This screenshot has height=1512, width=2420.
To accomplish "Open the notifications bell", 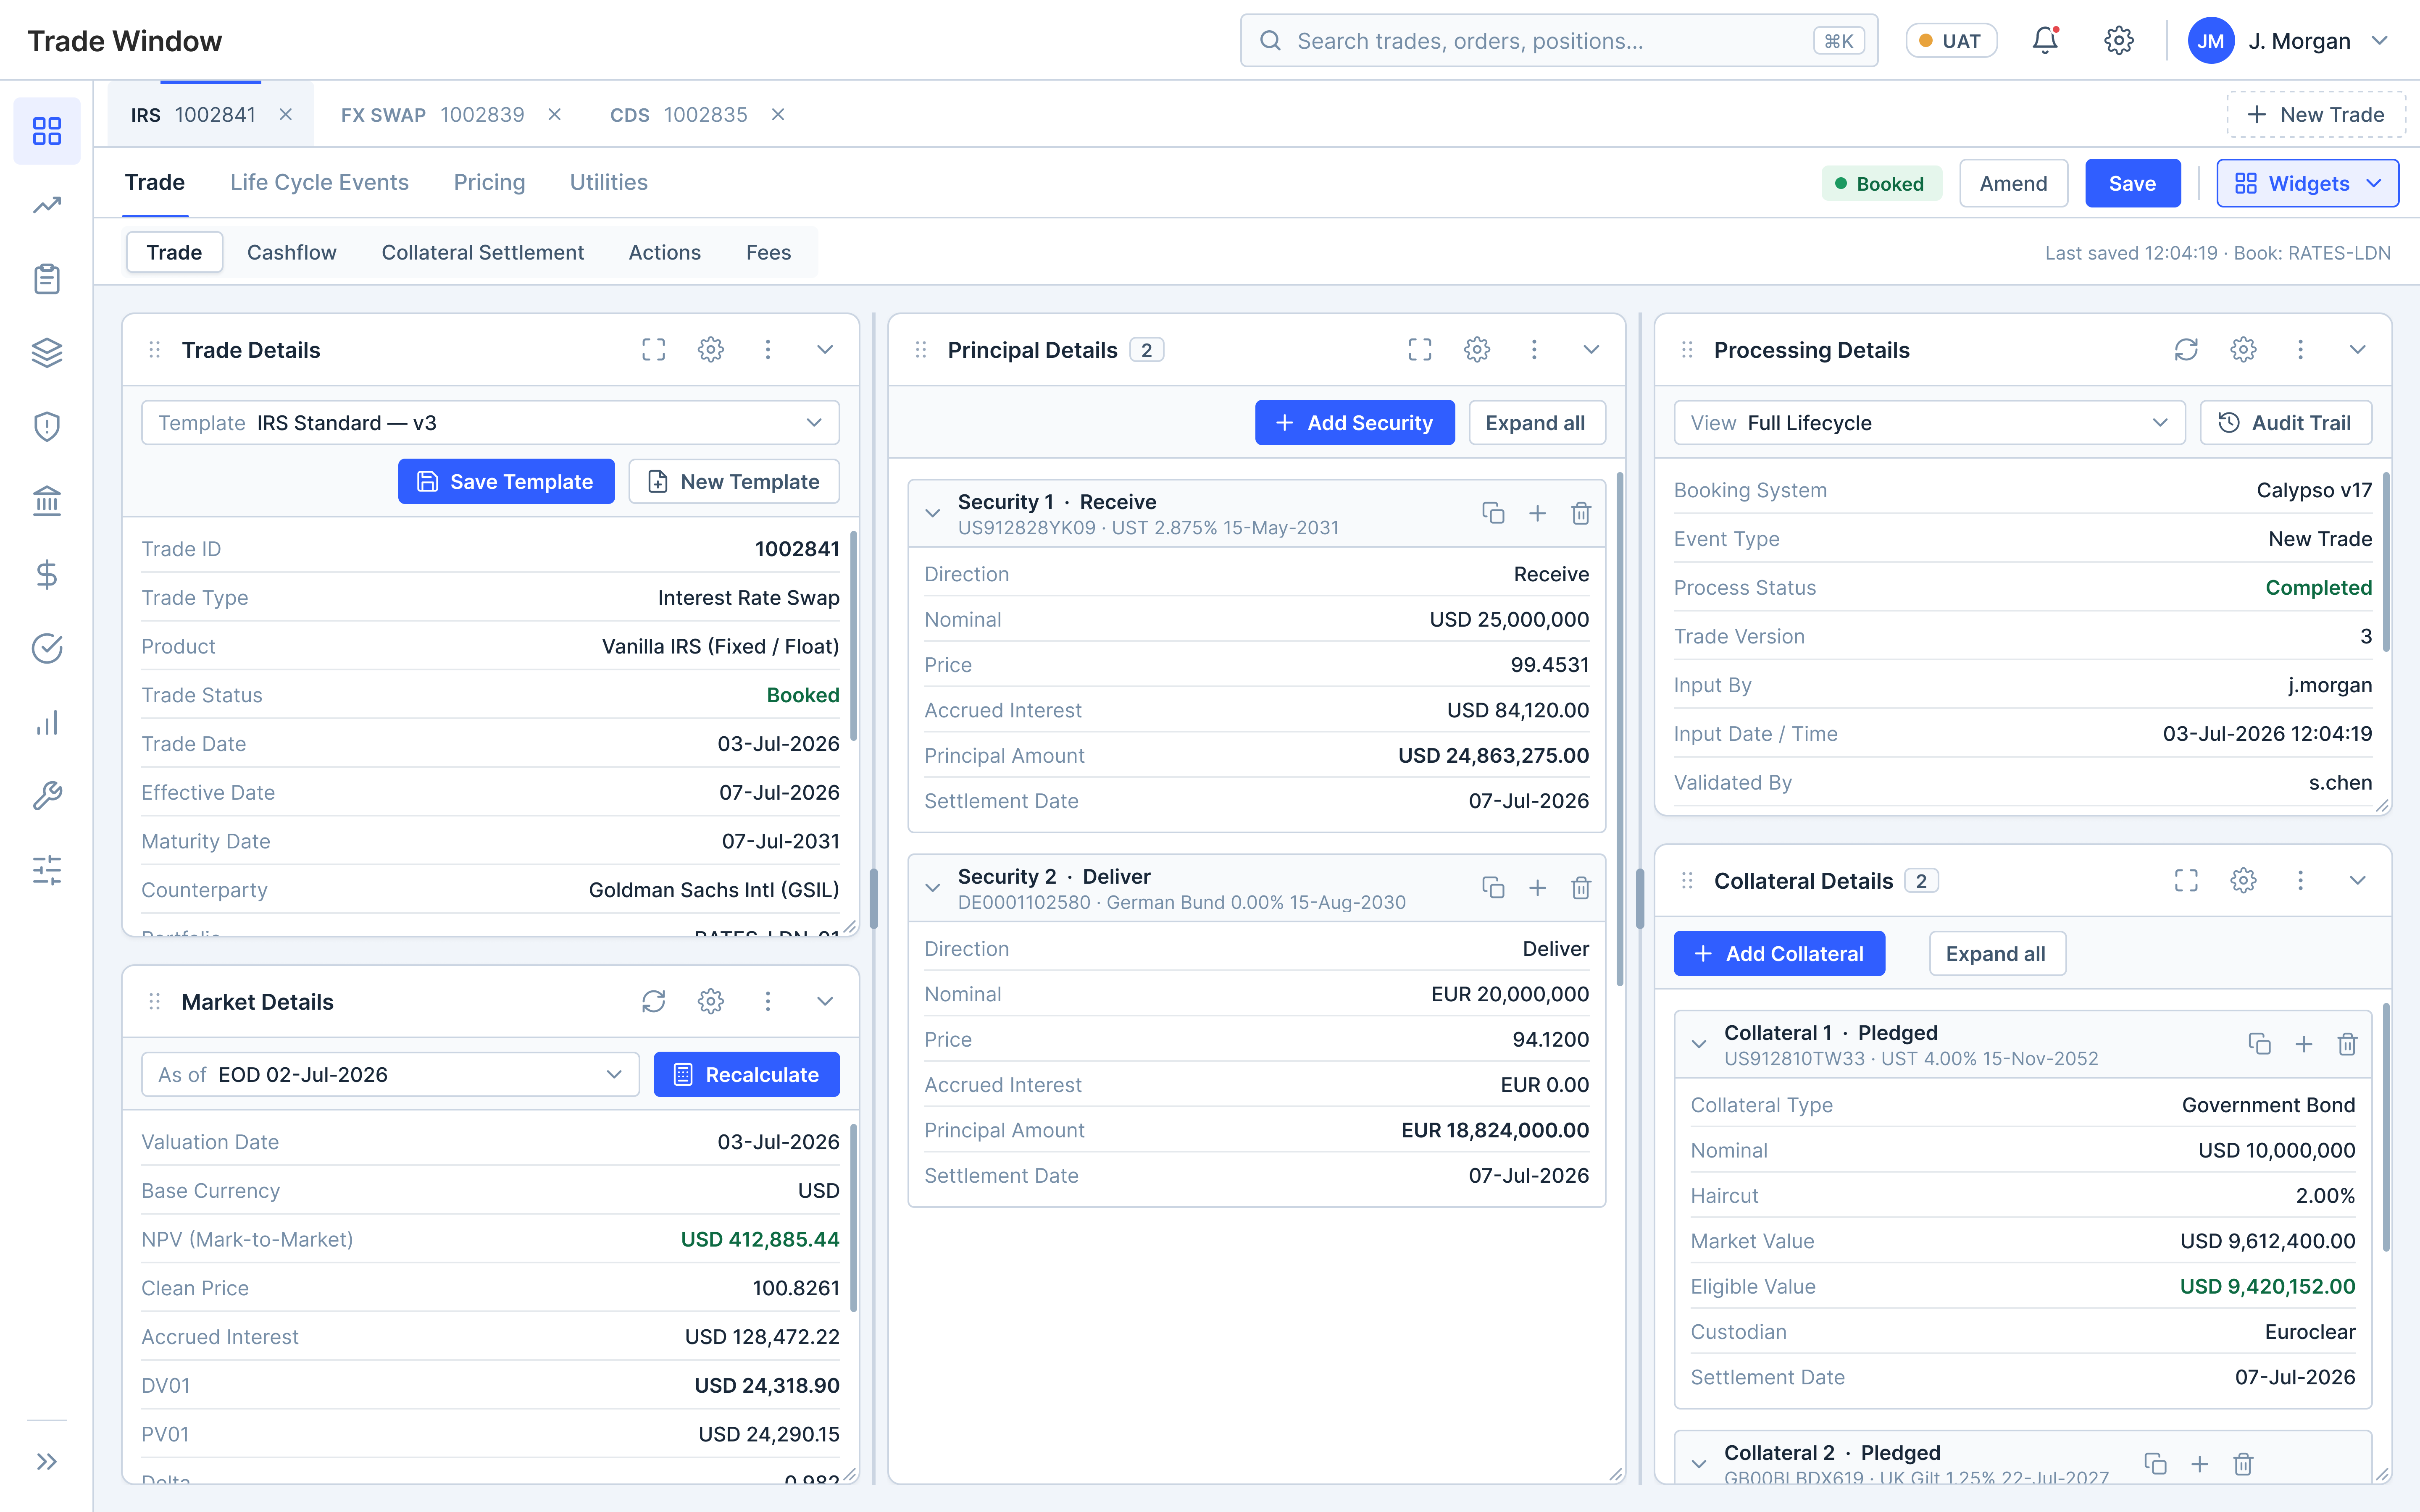I will 2045,41.
